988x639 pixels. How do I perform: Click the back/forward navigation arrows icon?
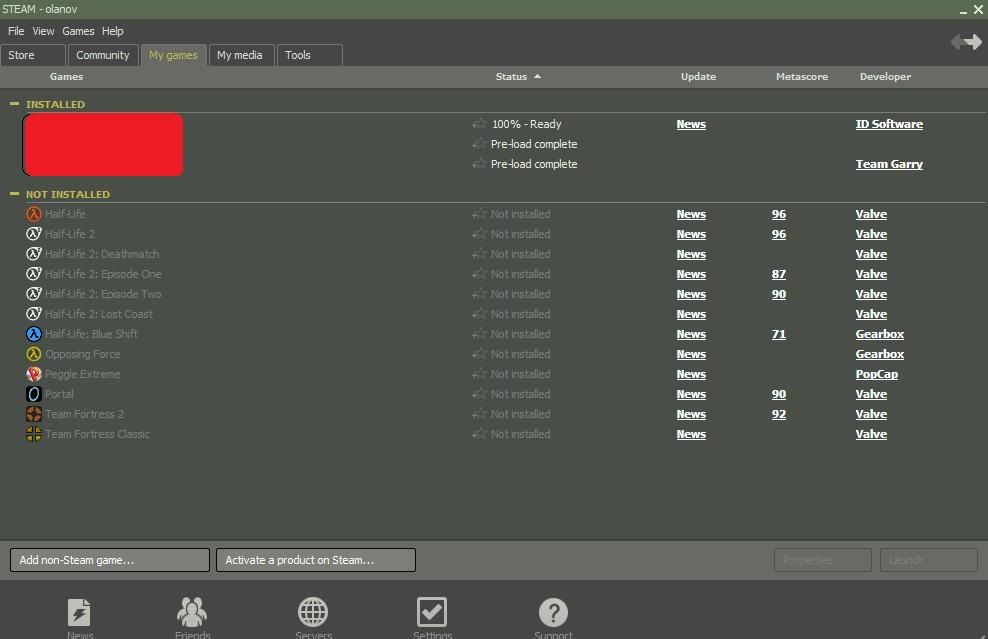tap(967, 42)
